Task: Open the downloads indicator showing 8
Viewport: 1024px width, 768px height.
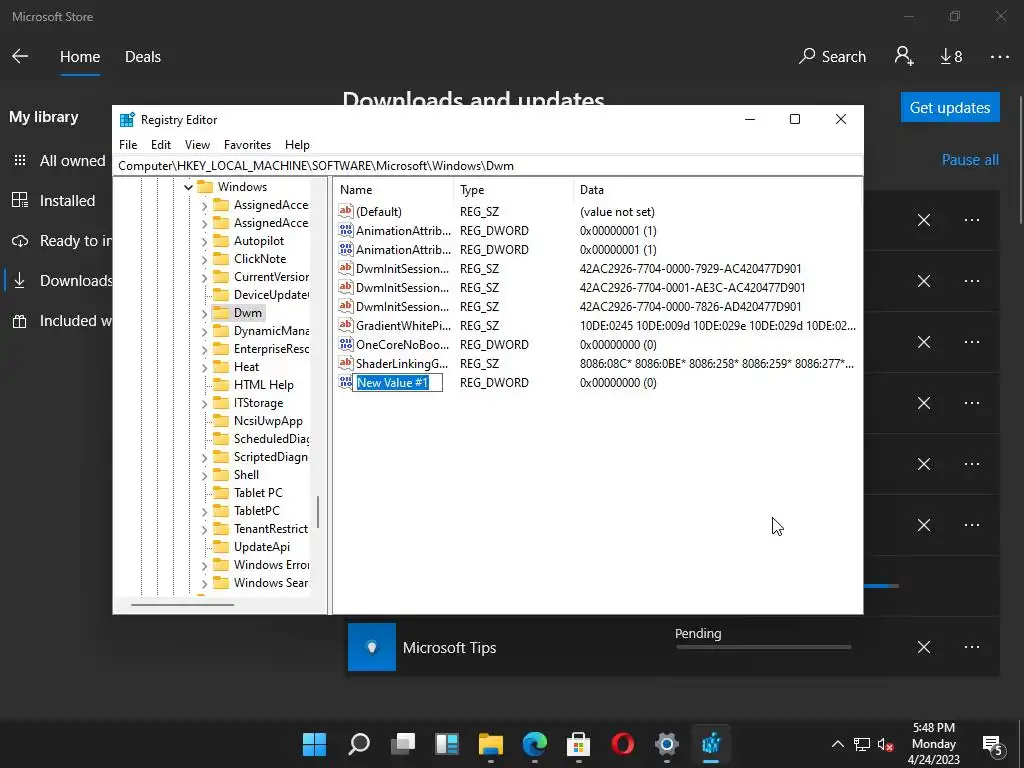Action: [951, 57]
